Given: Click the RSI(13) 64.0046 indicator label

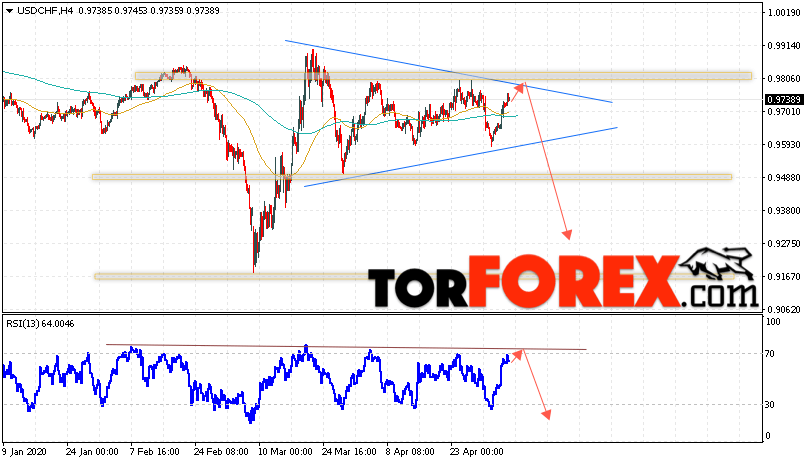Looking at the screenshot, I should [40, 324].
